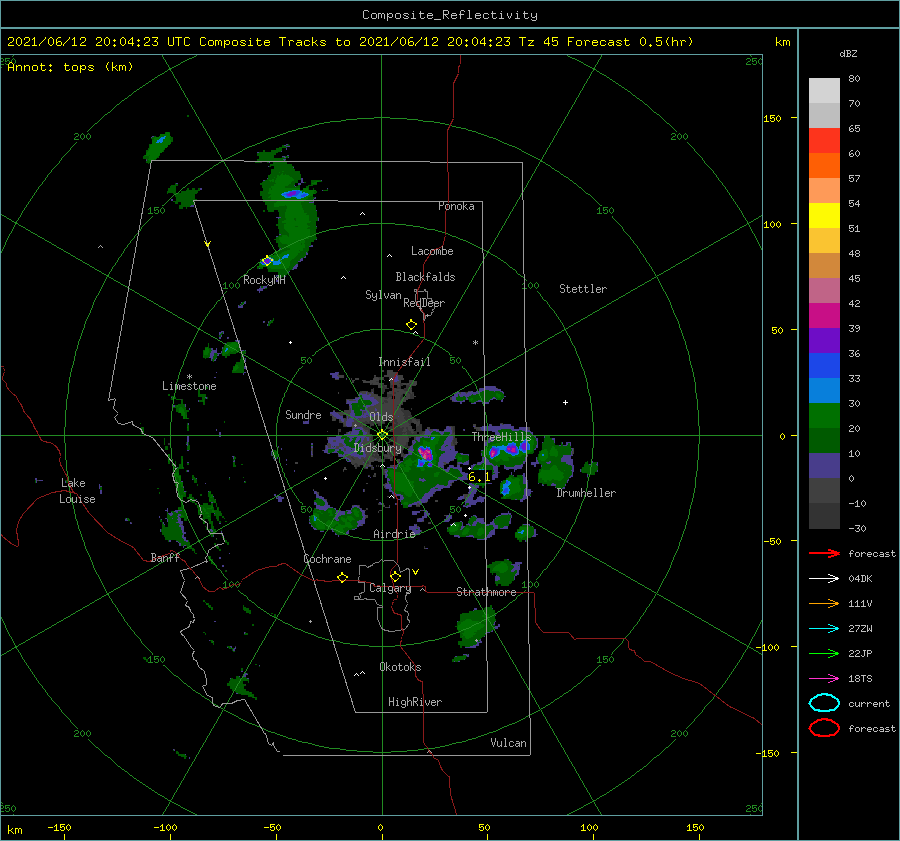Click the green 22JP track arrow
The width and height of the screenshot is (900, 841).
(x=824, y=653)
